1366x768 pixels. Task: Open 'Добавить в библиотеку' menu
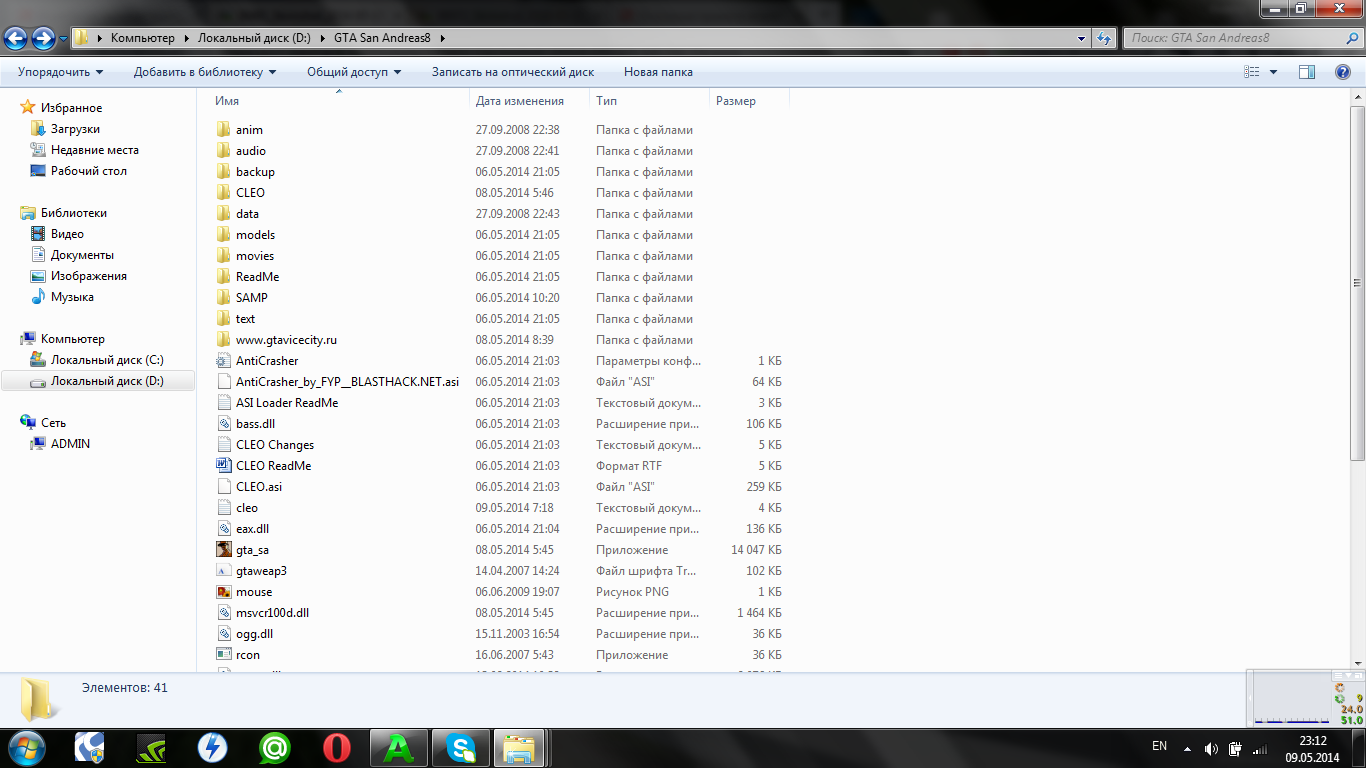205,72
